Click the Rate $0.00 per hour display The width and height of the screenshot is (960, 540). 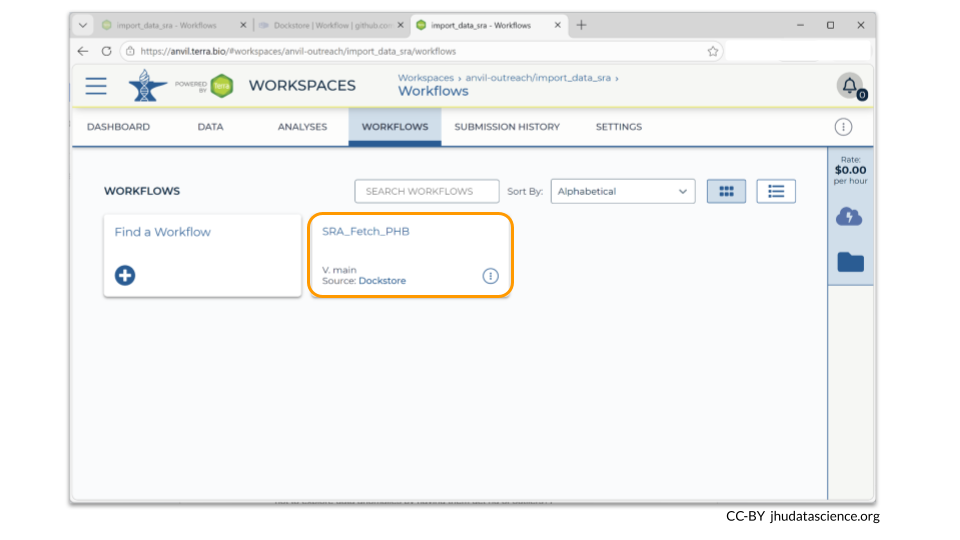tap(850, 170)
